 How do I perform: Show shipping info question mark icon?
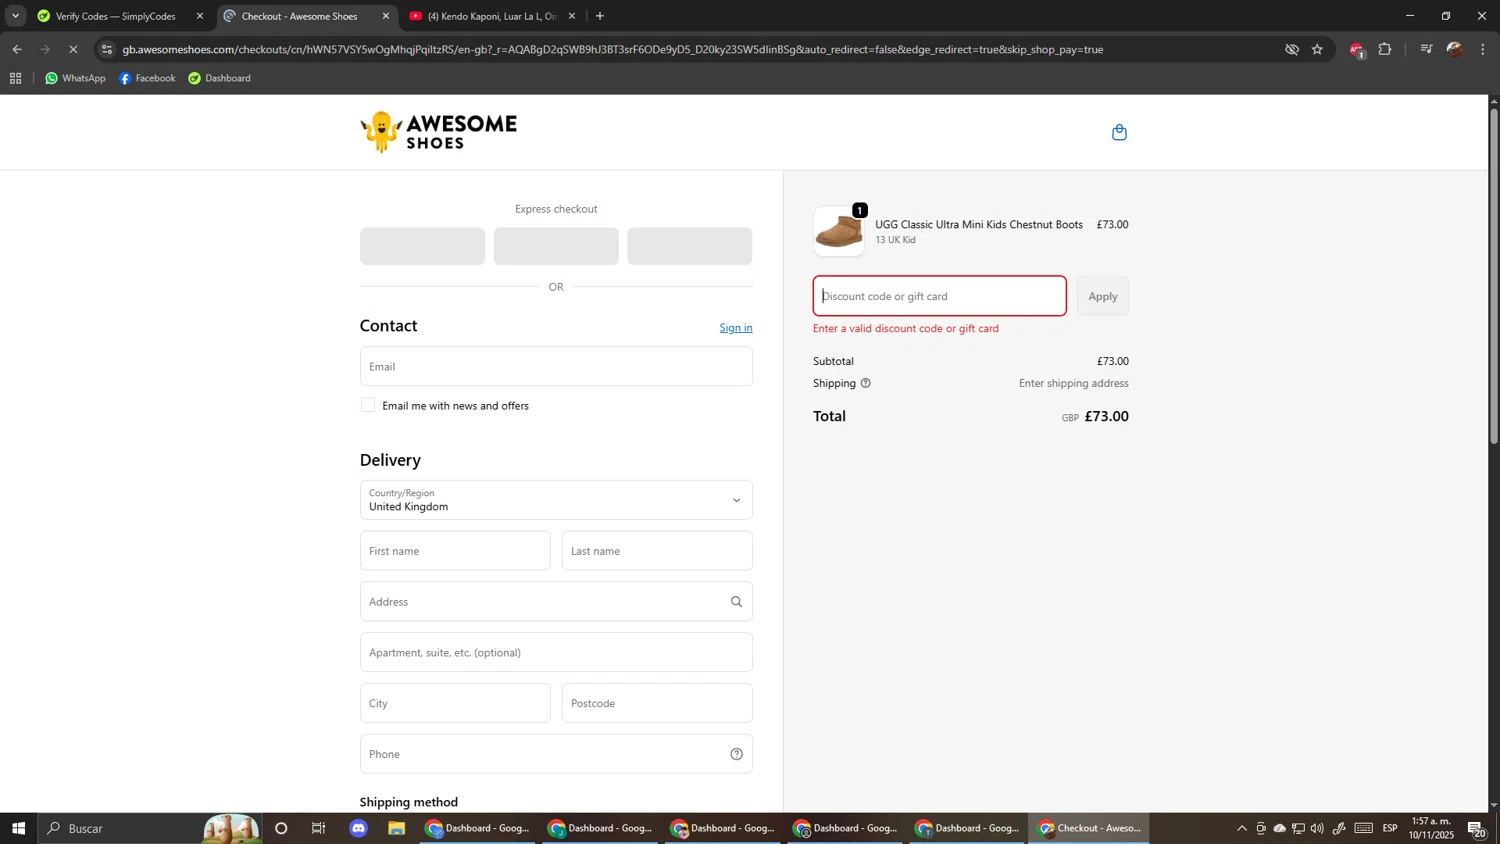point(866,383)
